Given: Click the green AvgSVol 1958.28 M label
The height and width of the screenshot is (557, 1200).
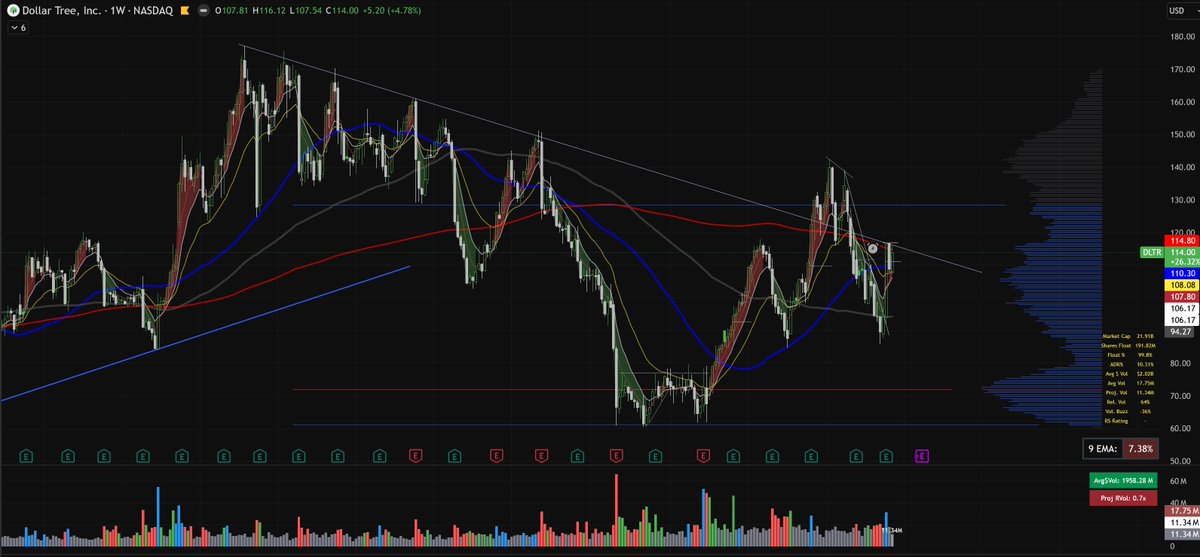Looking at the screenshot, I should pos(1124,481).
